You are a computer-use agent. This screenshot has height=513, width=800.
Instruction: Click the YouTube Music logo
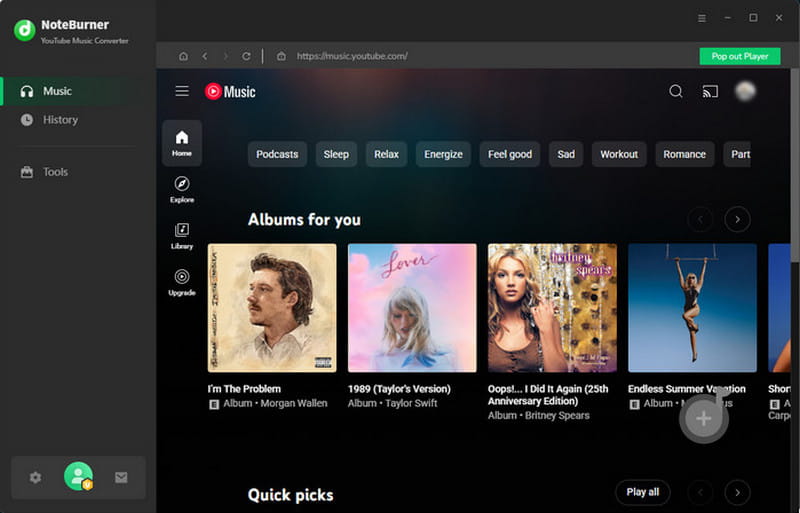pyautogui.click(x=230, y=91)
